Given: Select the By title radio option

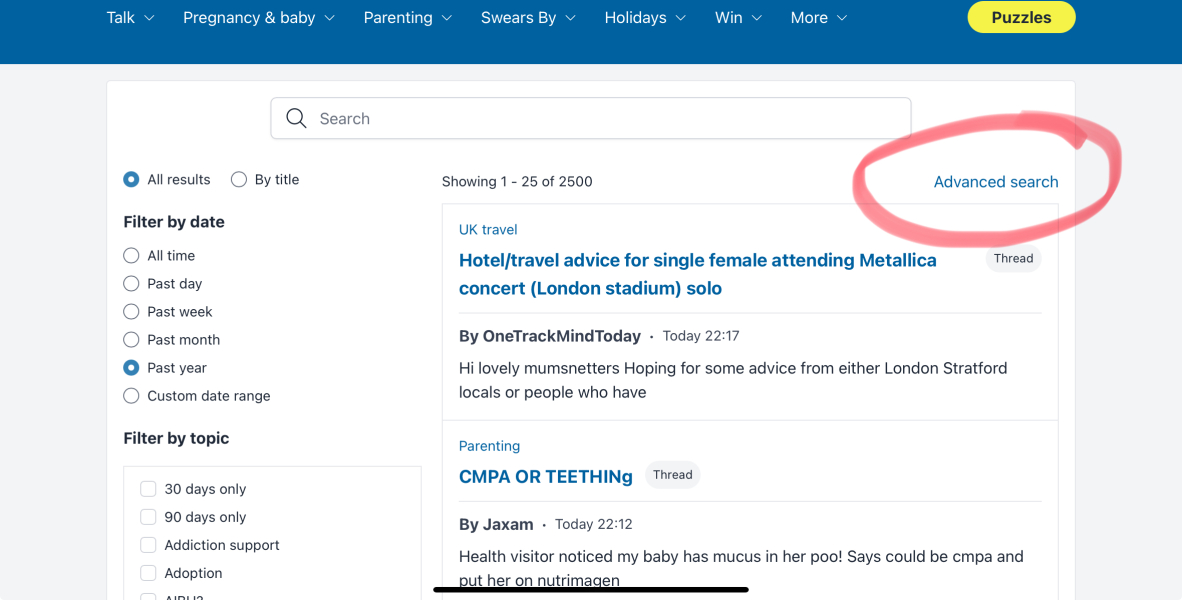Looking at the screenshot, I should (x=239, y=180).
